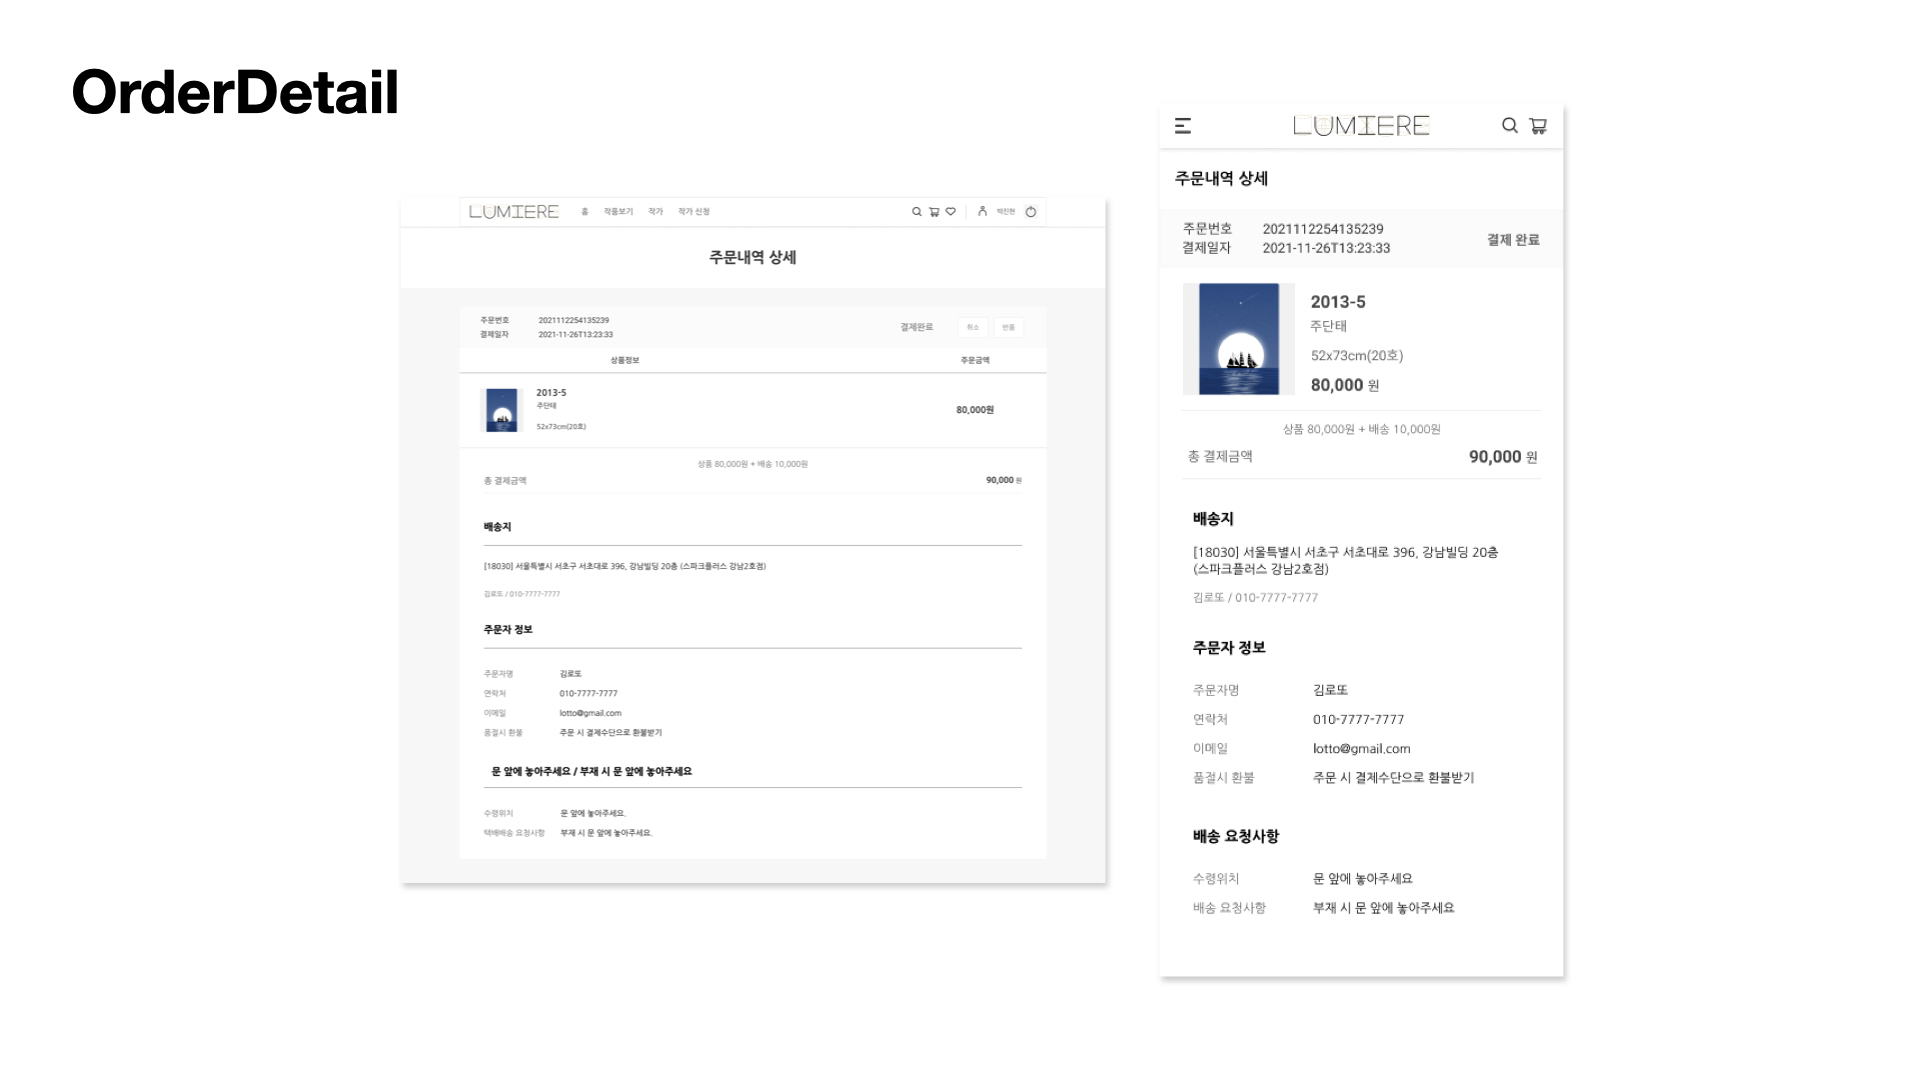Open the cart icon in the mobile header
This screenshot has width=1920, height=1080.
(x=1538, y=126)
